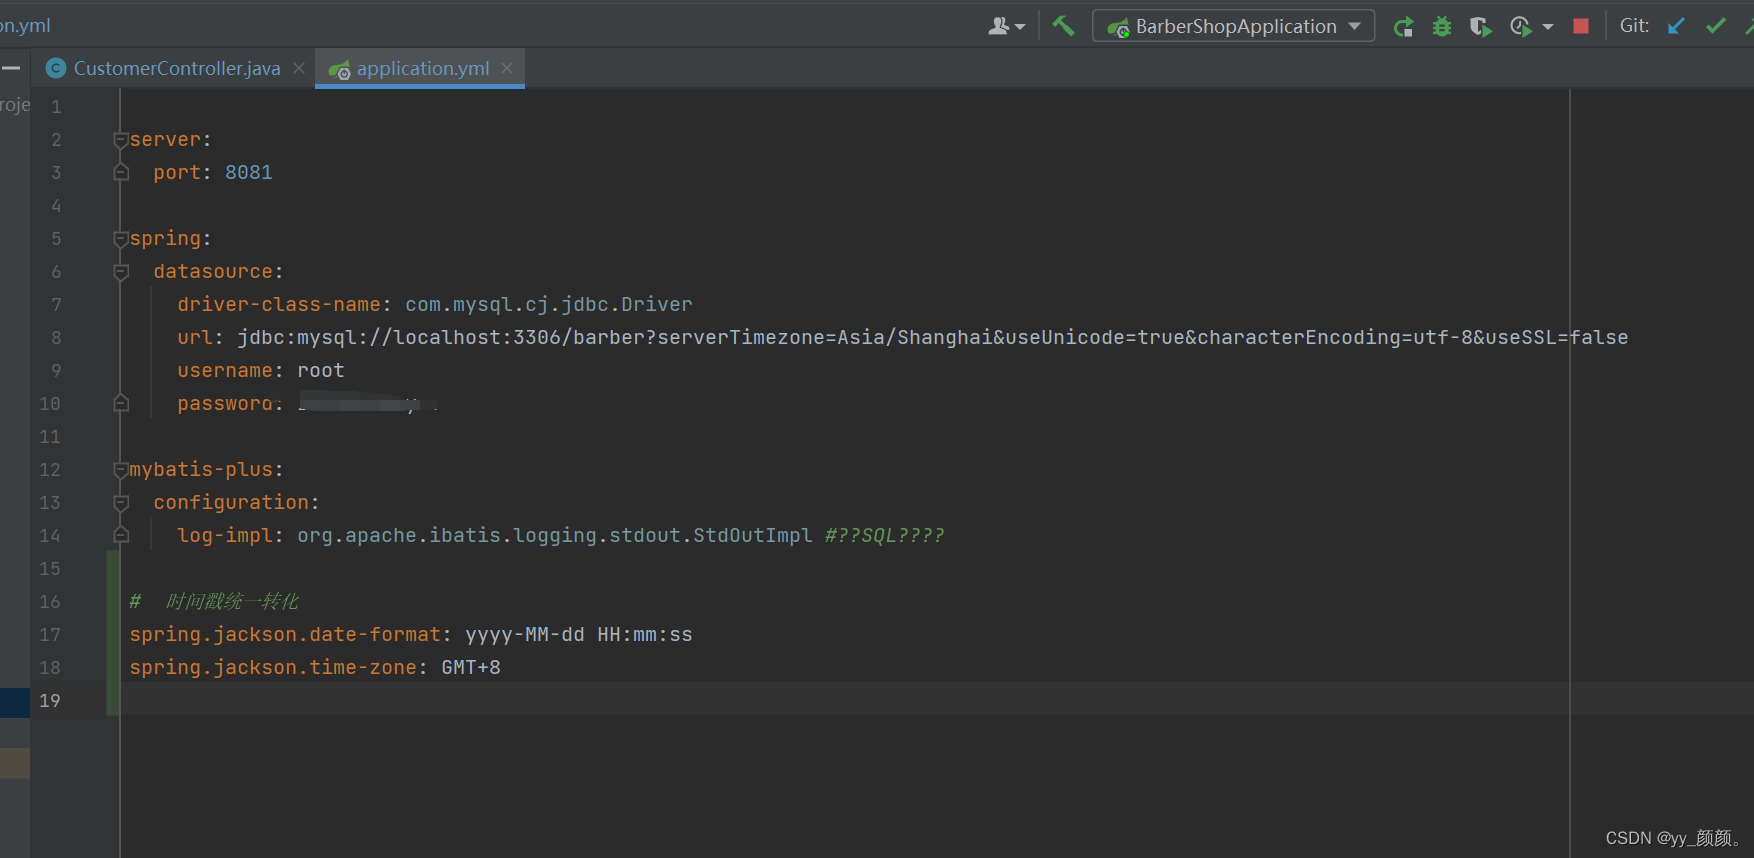This screenshot has width=1754, height=858.
Task: Click the password key
Action: [225, 403]
